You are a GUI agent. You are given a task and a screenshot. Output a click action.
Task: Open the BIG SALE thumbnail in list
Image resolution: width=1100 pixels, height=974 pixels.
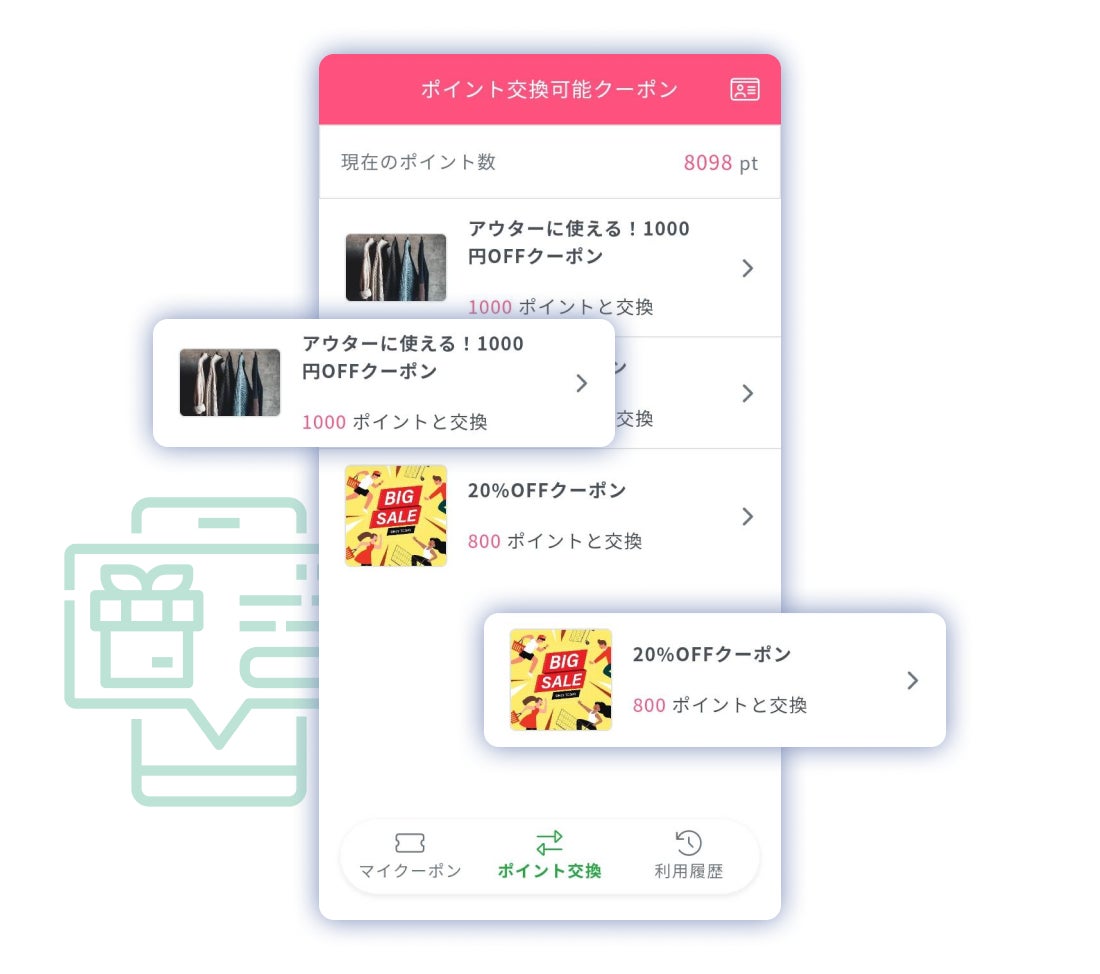(396, 515)
